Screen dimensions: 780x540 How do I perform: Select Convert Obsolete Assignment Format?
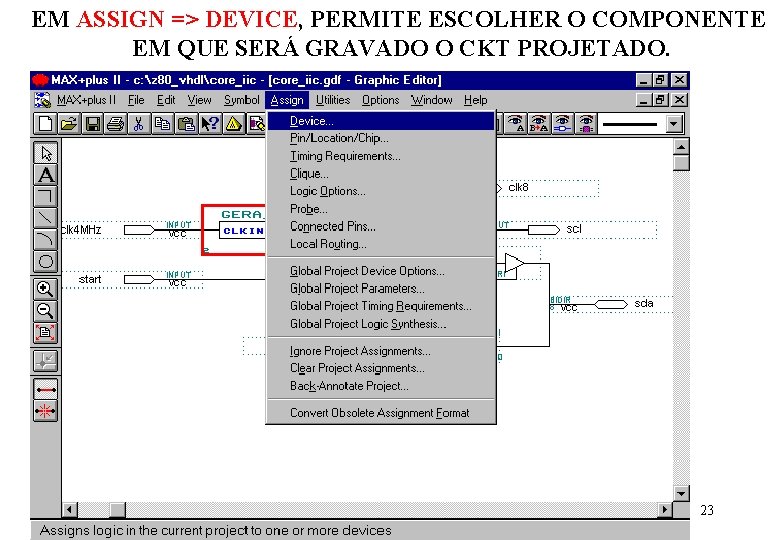tap(381, 413)
